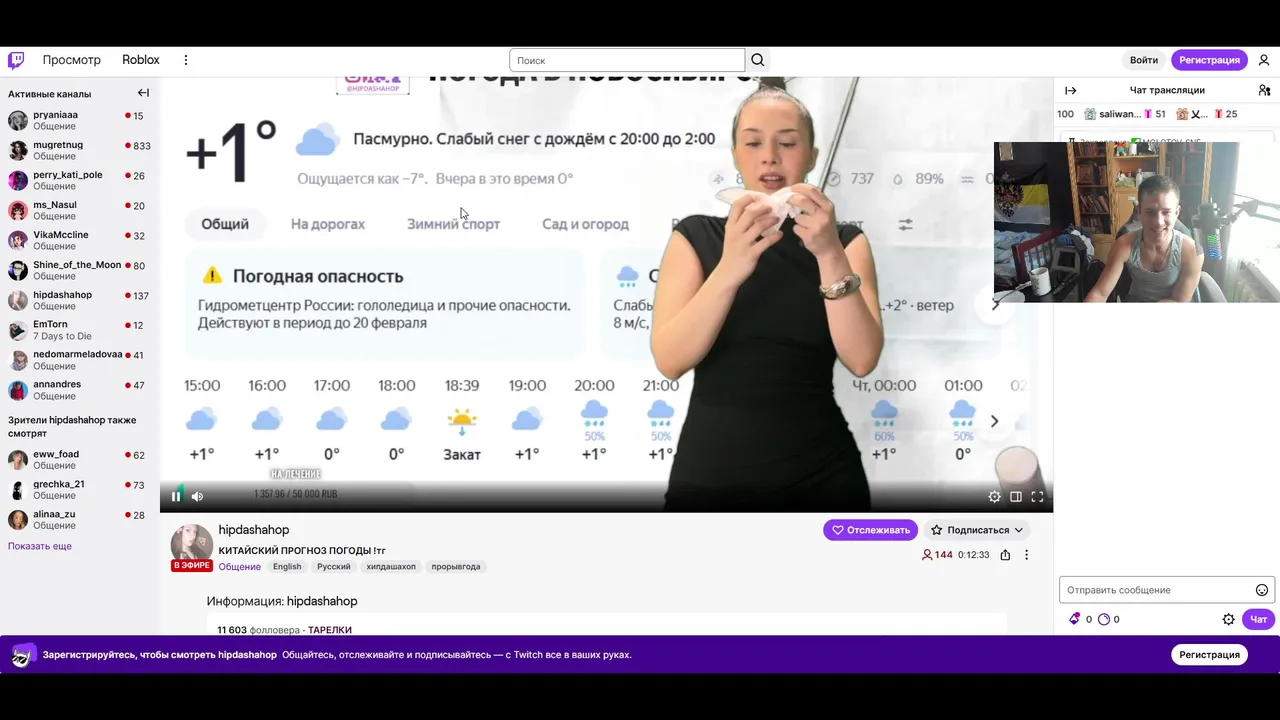Open the ms_Nasul channel
1280x720 pixels.
pyautogui.click(x=80, y=210)
